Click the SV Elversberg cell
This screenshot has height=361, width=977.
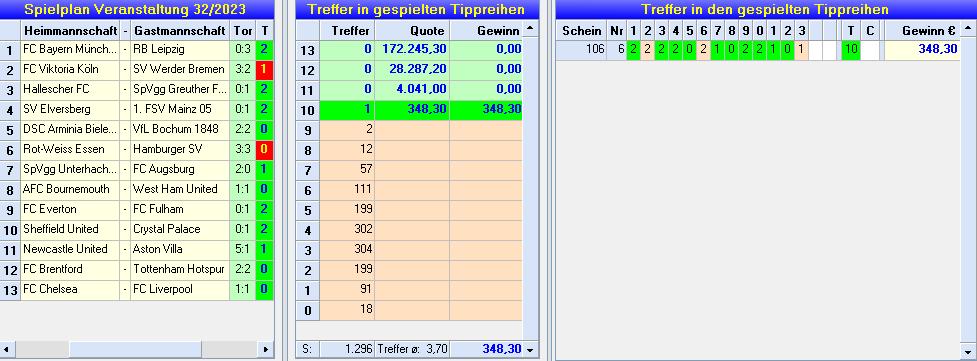pos(70,110)
